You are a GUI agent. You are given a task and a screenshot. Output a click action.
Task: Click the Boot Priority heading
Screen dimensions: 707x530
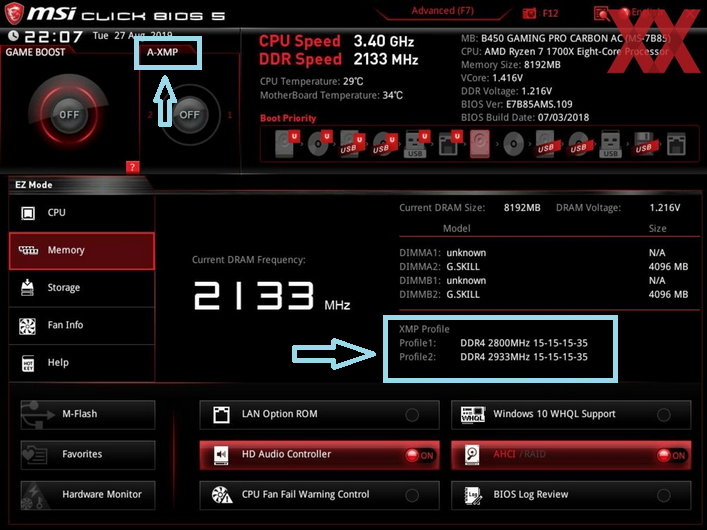[288, 118]
